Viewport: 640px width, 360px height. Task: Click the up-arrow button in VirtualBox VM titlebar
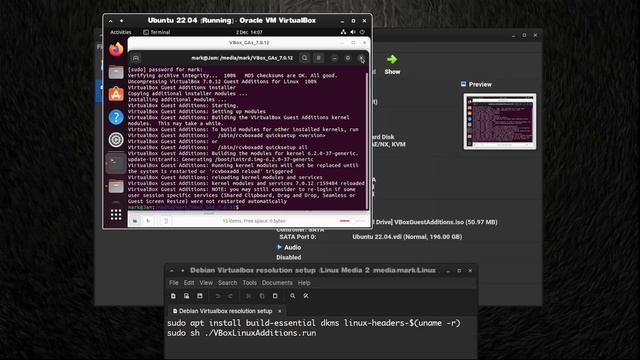click(111, 20)
